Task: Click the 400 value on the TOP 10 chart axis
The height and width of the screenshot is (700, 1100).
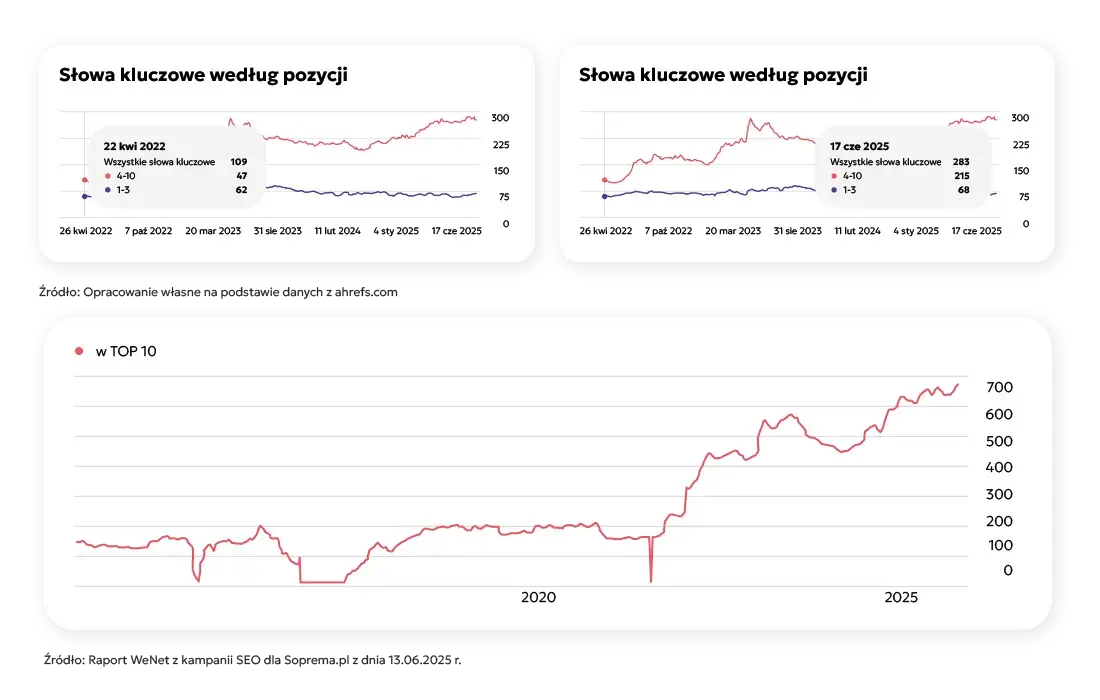Action: [1000, 467]
